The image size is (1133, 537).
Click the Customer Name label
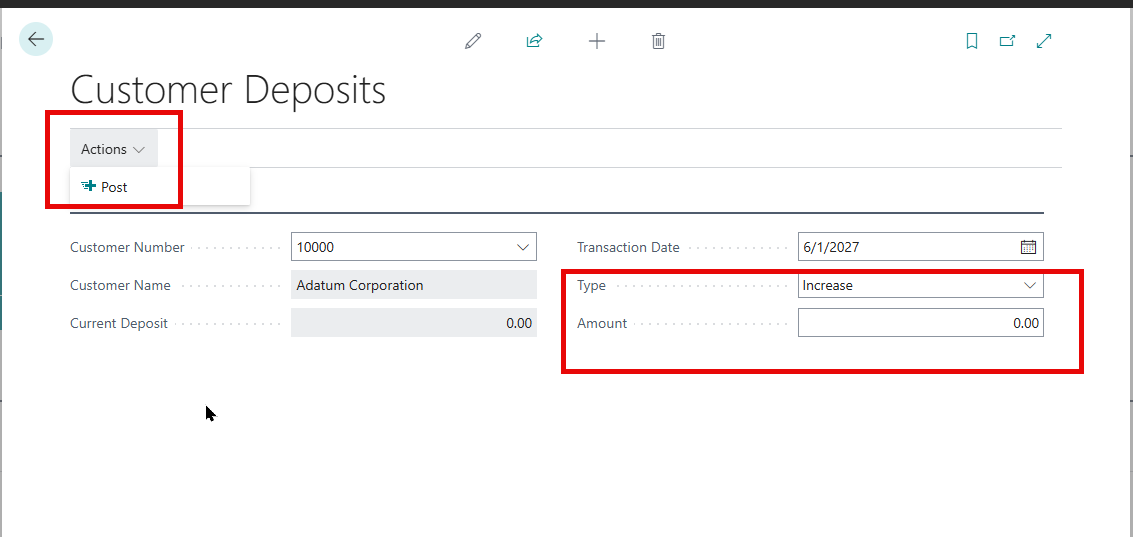pyautogui.click(x=121, y=285)
